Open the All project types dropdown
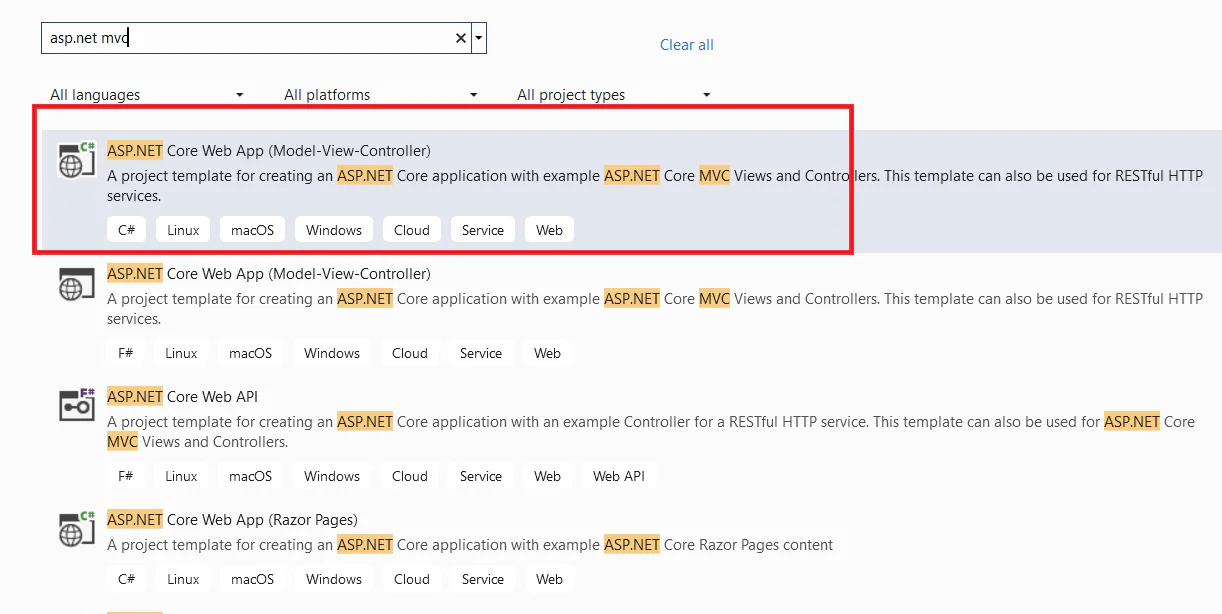1222x614 pixels. click(x=614, y=94)
